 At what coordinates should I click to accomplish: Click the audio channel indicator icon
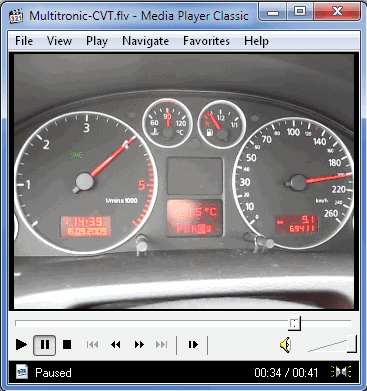coord(341,372)
